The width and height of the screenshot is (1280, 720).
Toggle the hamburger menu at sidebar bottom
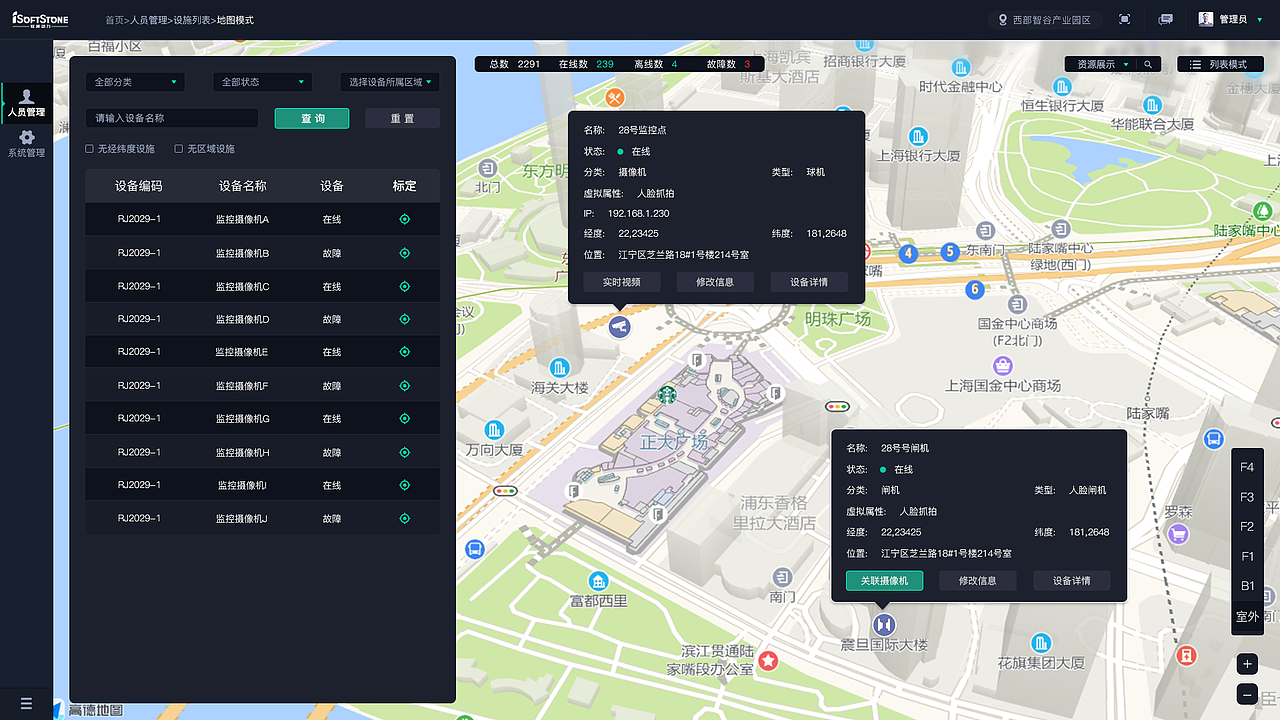27,703
